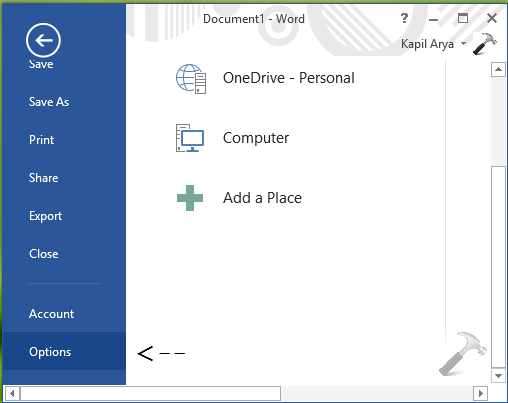Open Word help question mark icon
Image resolution: width=508 pixels, height=403 pixels.
pyautogui.click(x=404, y=18)
